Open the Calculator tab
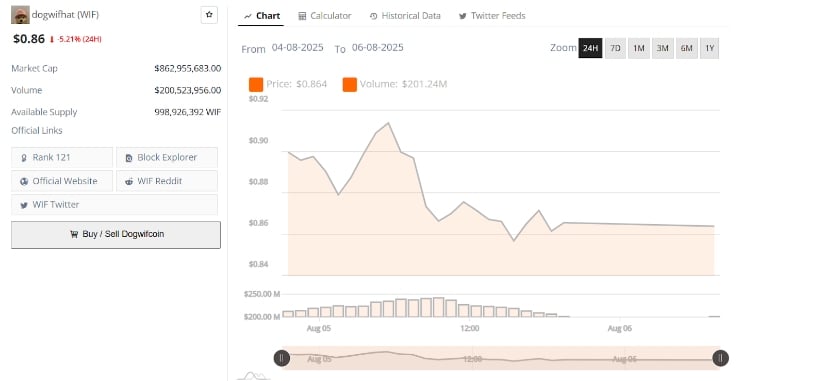This screenshot has height=381, width=825. pos(325,16)
